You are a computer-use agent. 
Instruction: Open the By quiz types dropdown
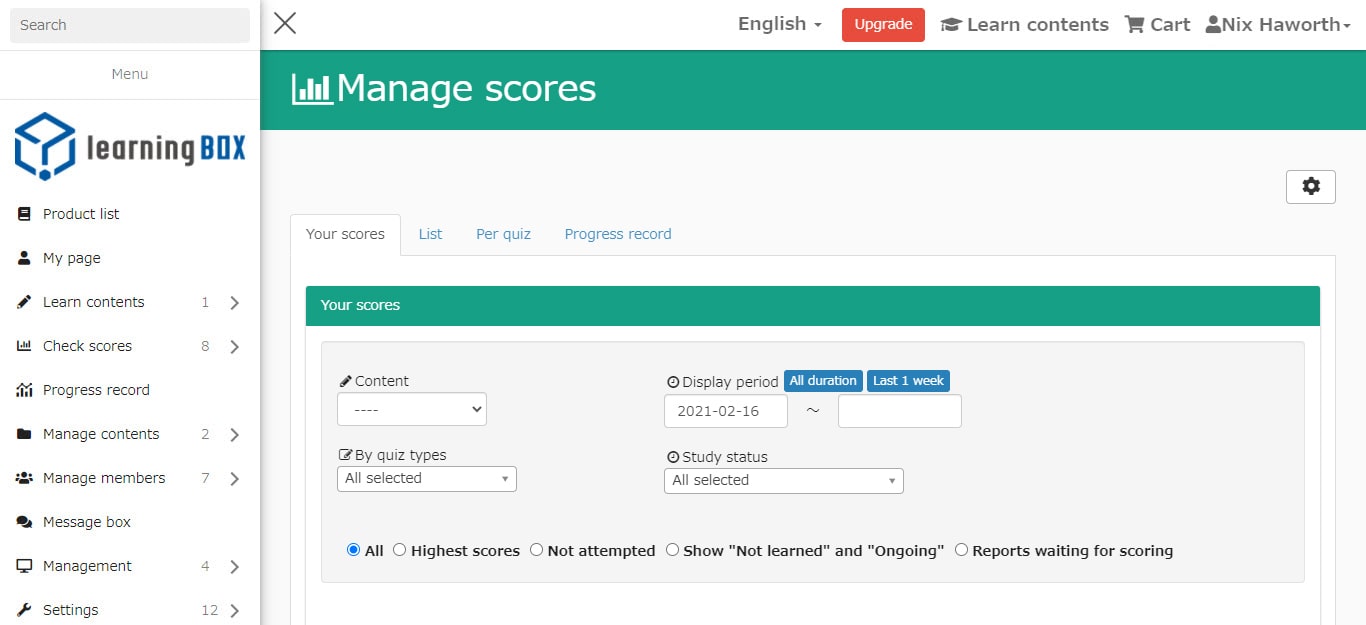tap(427, 479)
